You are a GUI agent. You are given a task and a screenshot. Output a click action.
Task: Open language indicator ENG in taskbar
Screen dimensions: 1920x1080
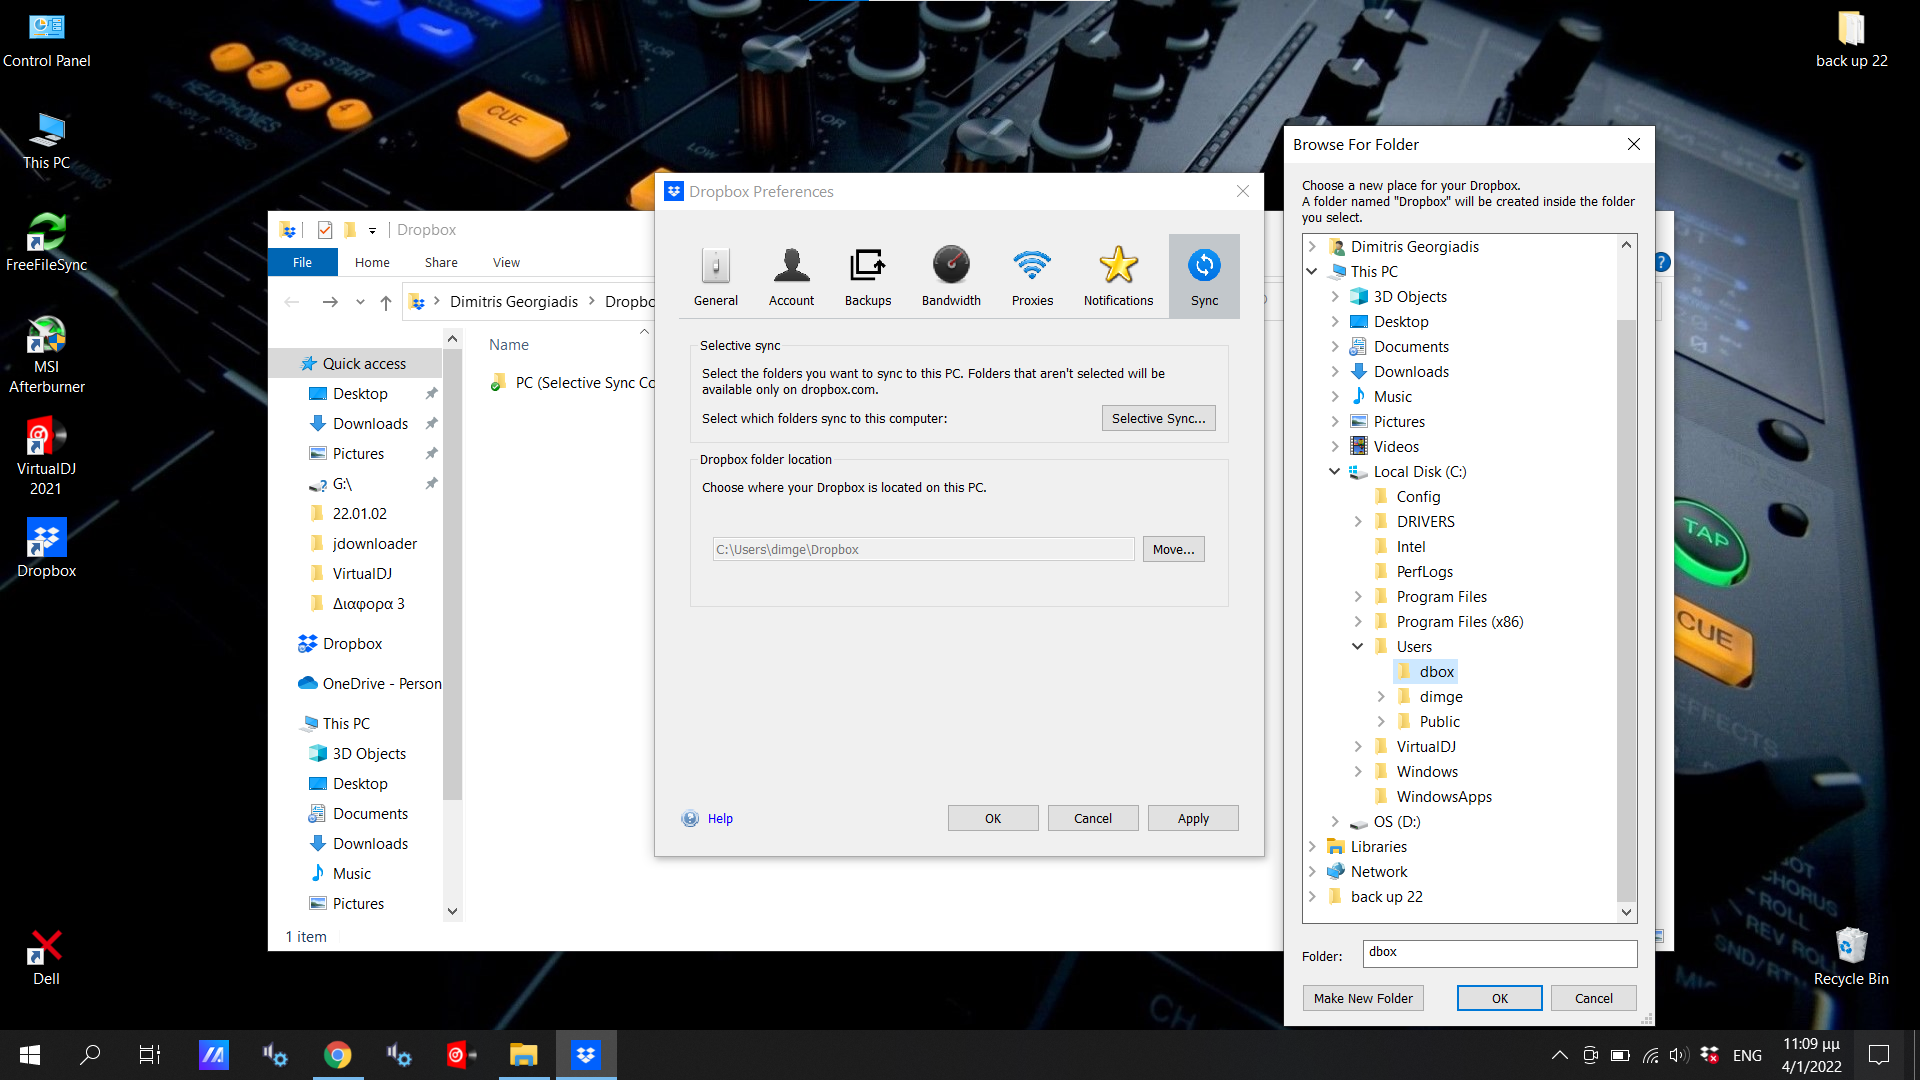(1747, 1055)
